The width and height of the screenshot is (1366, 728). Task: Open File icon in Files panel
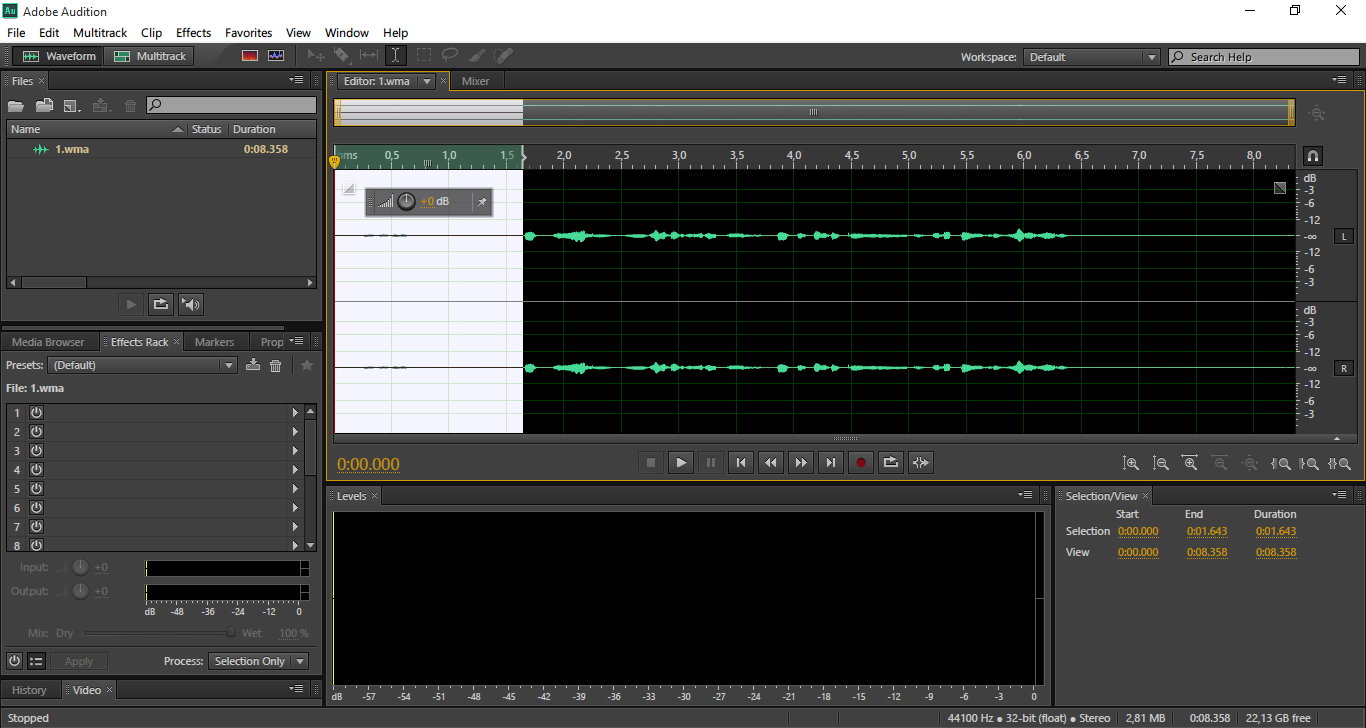pyautogui.click(x=16, y=105)
